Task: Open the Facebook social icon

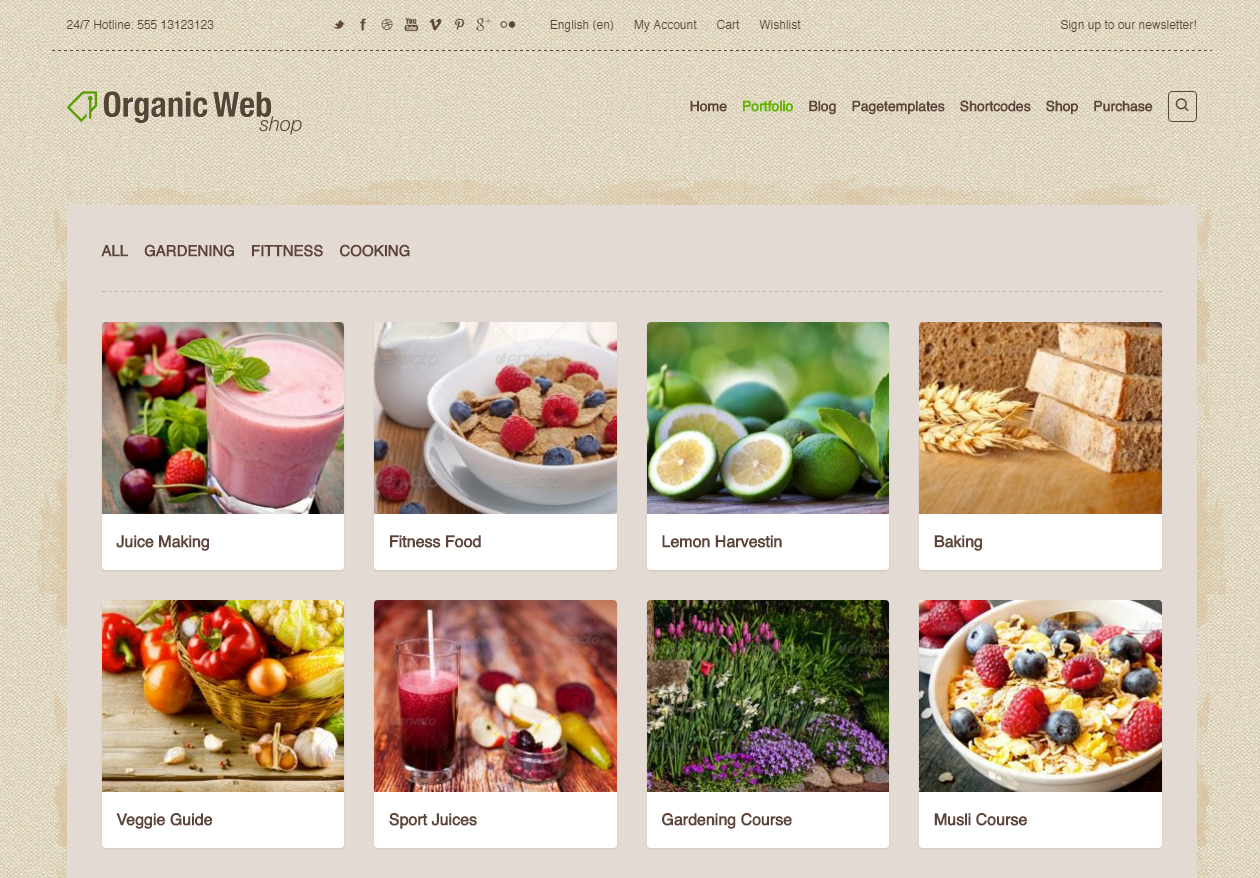Action: coord(363,25)
